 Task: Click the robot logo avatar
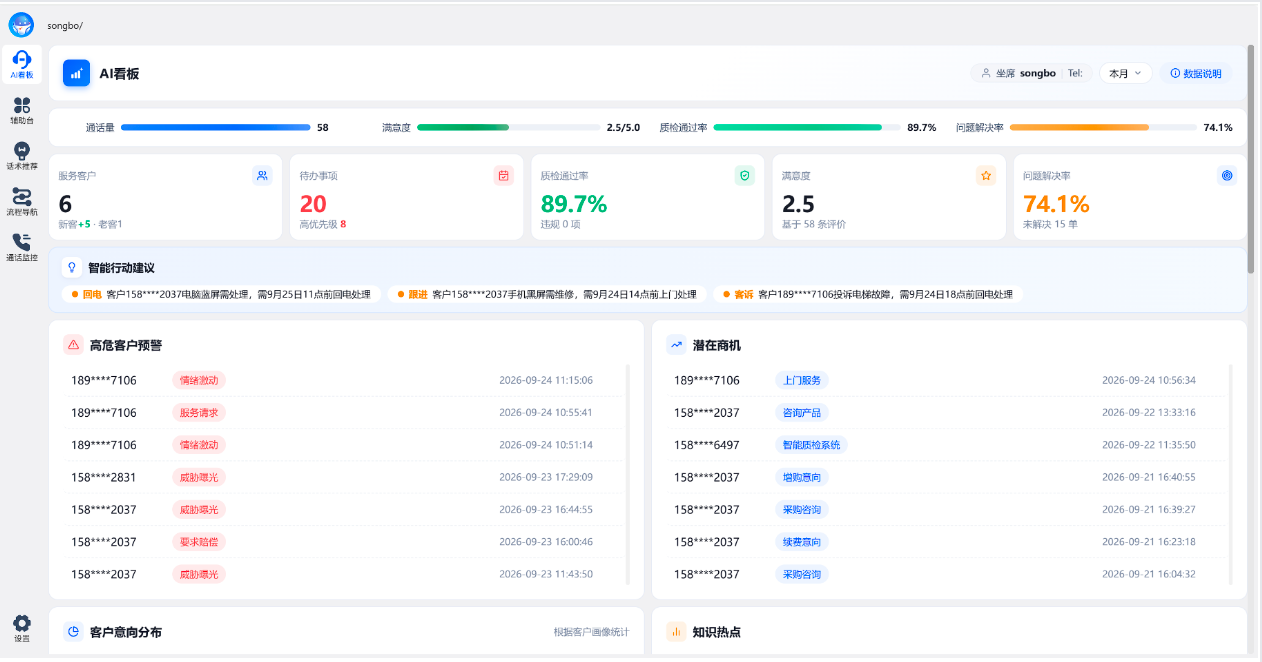(21, 25)
